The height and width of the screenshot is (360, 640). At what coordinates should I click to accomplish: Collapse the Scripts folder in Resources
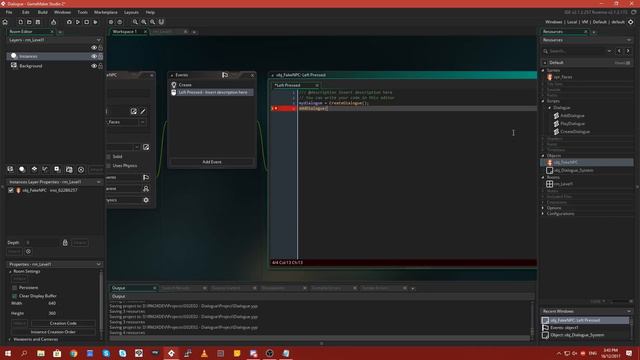543,101
